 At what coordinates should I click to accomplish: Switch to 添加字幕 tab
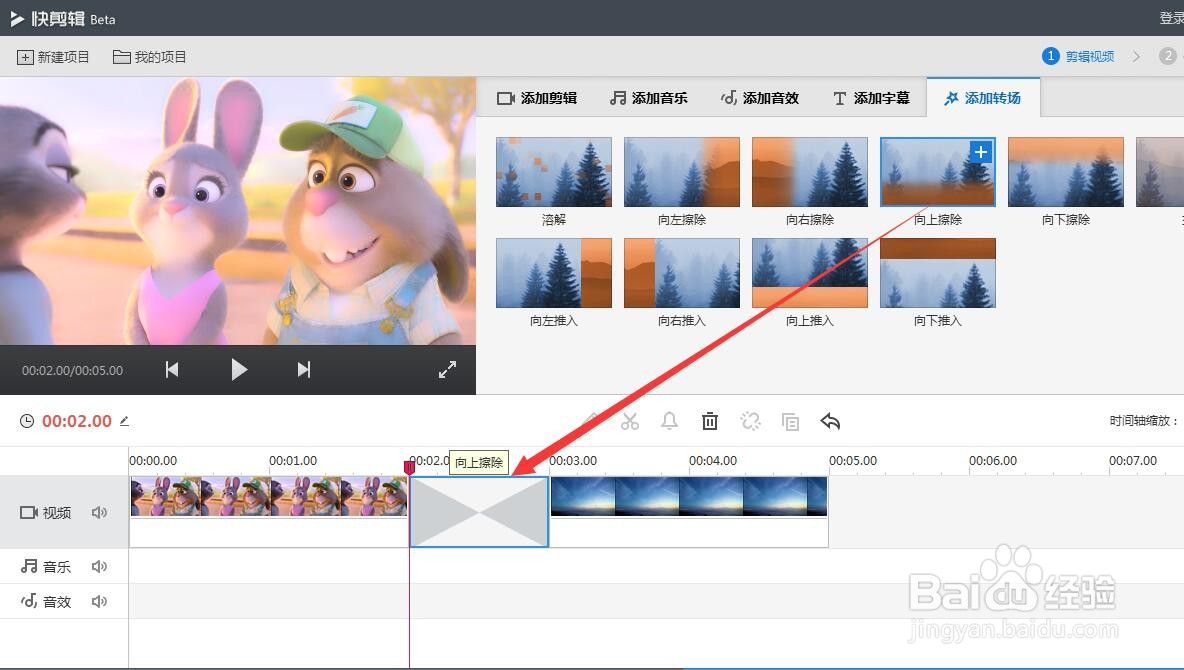(871, 98)
